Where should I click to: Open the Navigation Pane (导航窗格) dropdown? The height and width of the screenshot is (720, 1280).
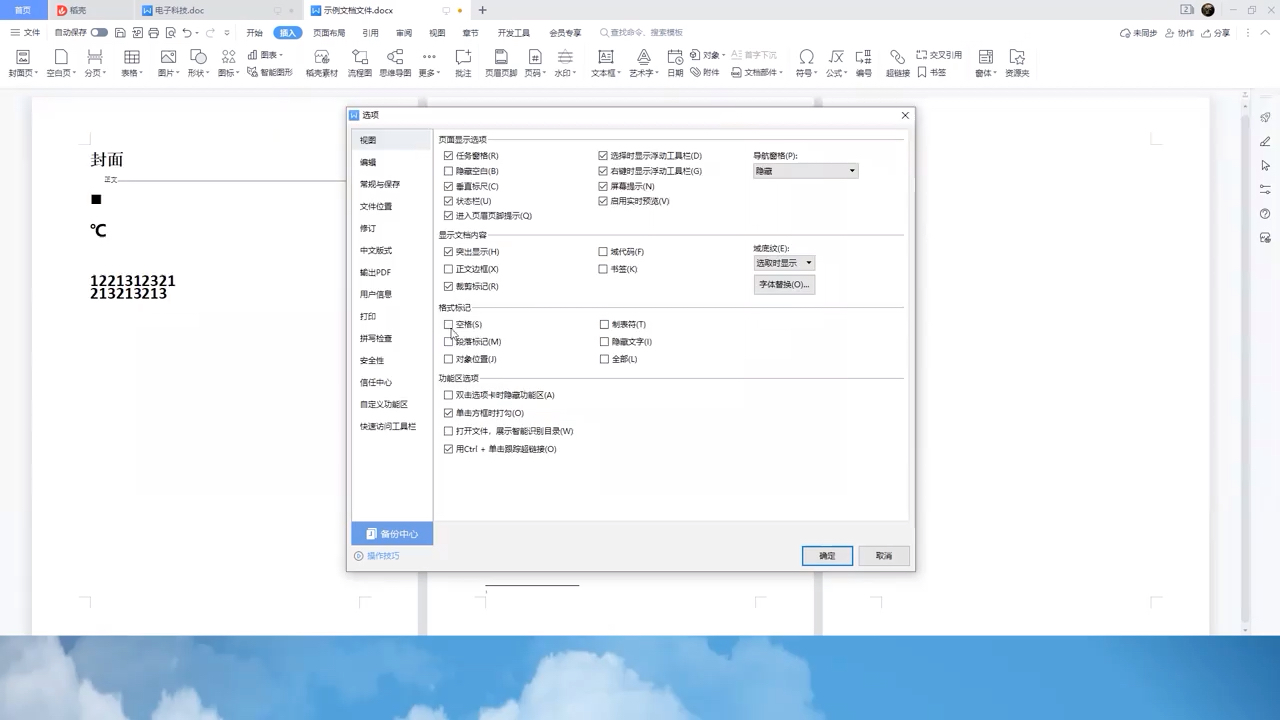pyautogui.click(x=805, y=171)
